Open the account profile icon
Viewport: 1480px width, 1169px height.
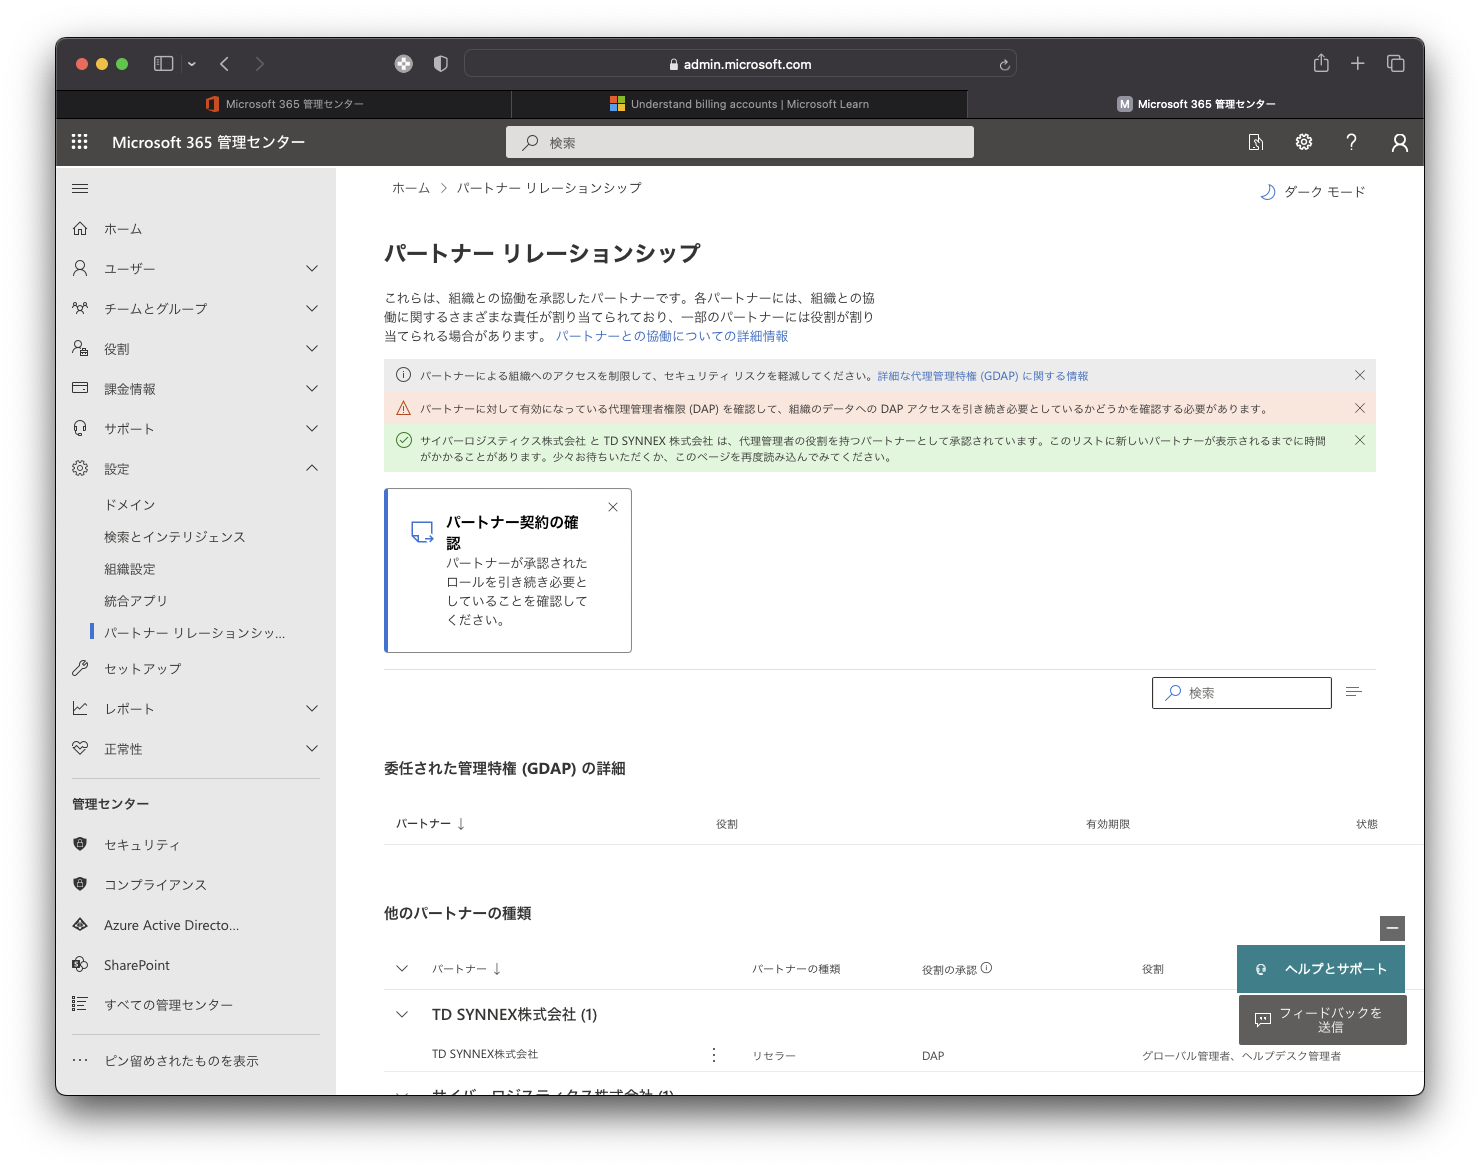pos(1400,142)
